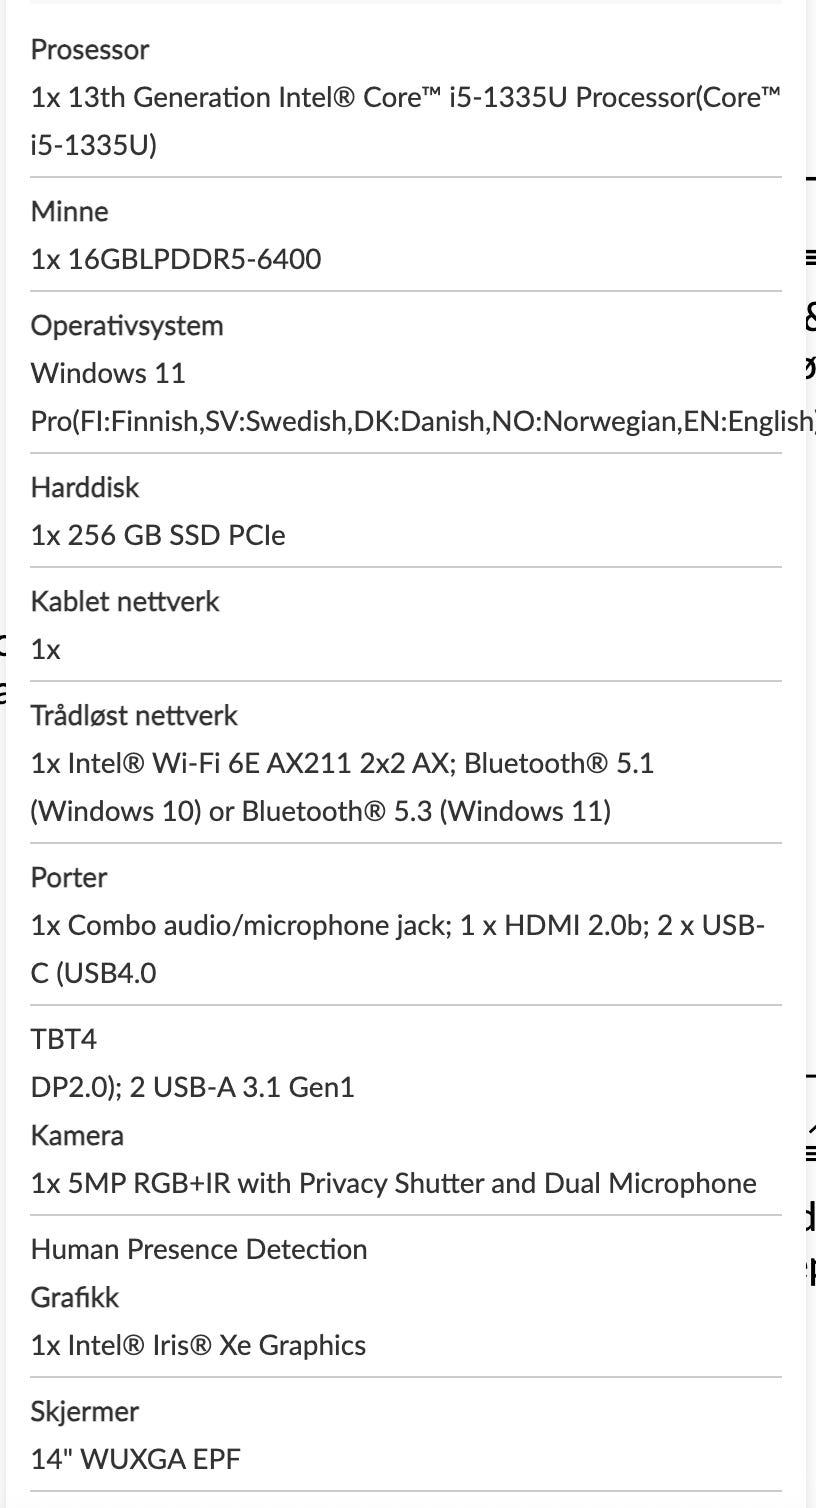Select the Harddisk heading
This screenshot has width=816, height=1508.
(x=85, y=488)
